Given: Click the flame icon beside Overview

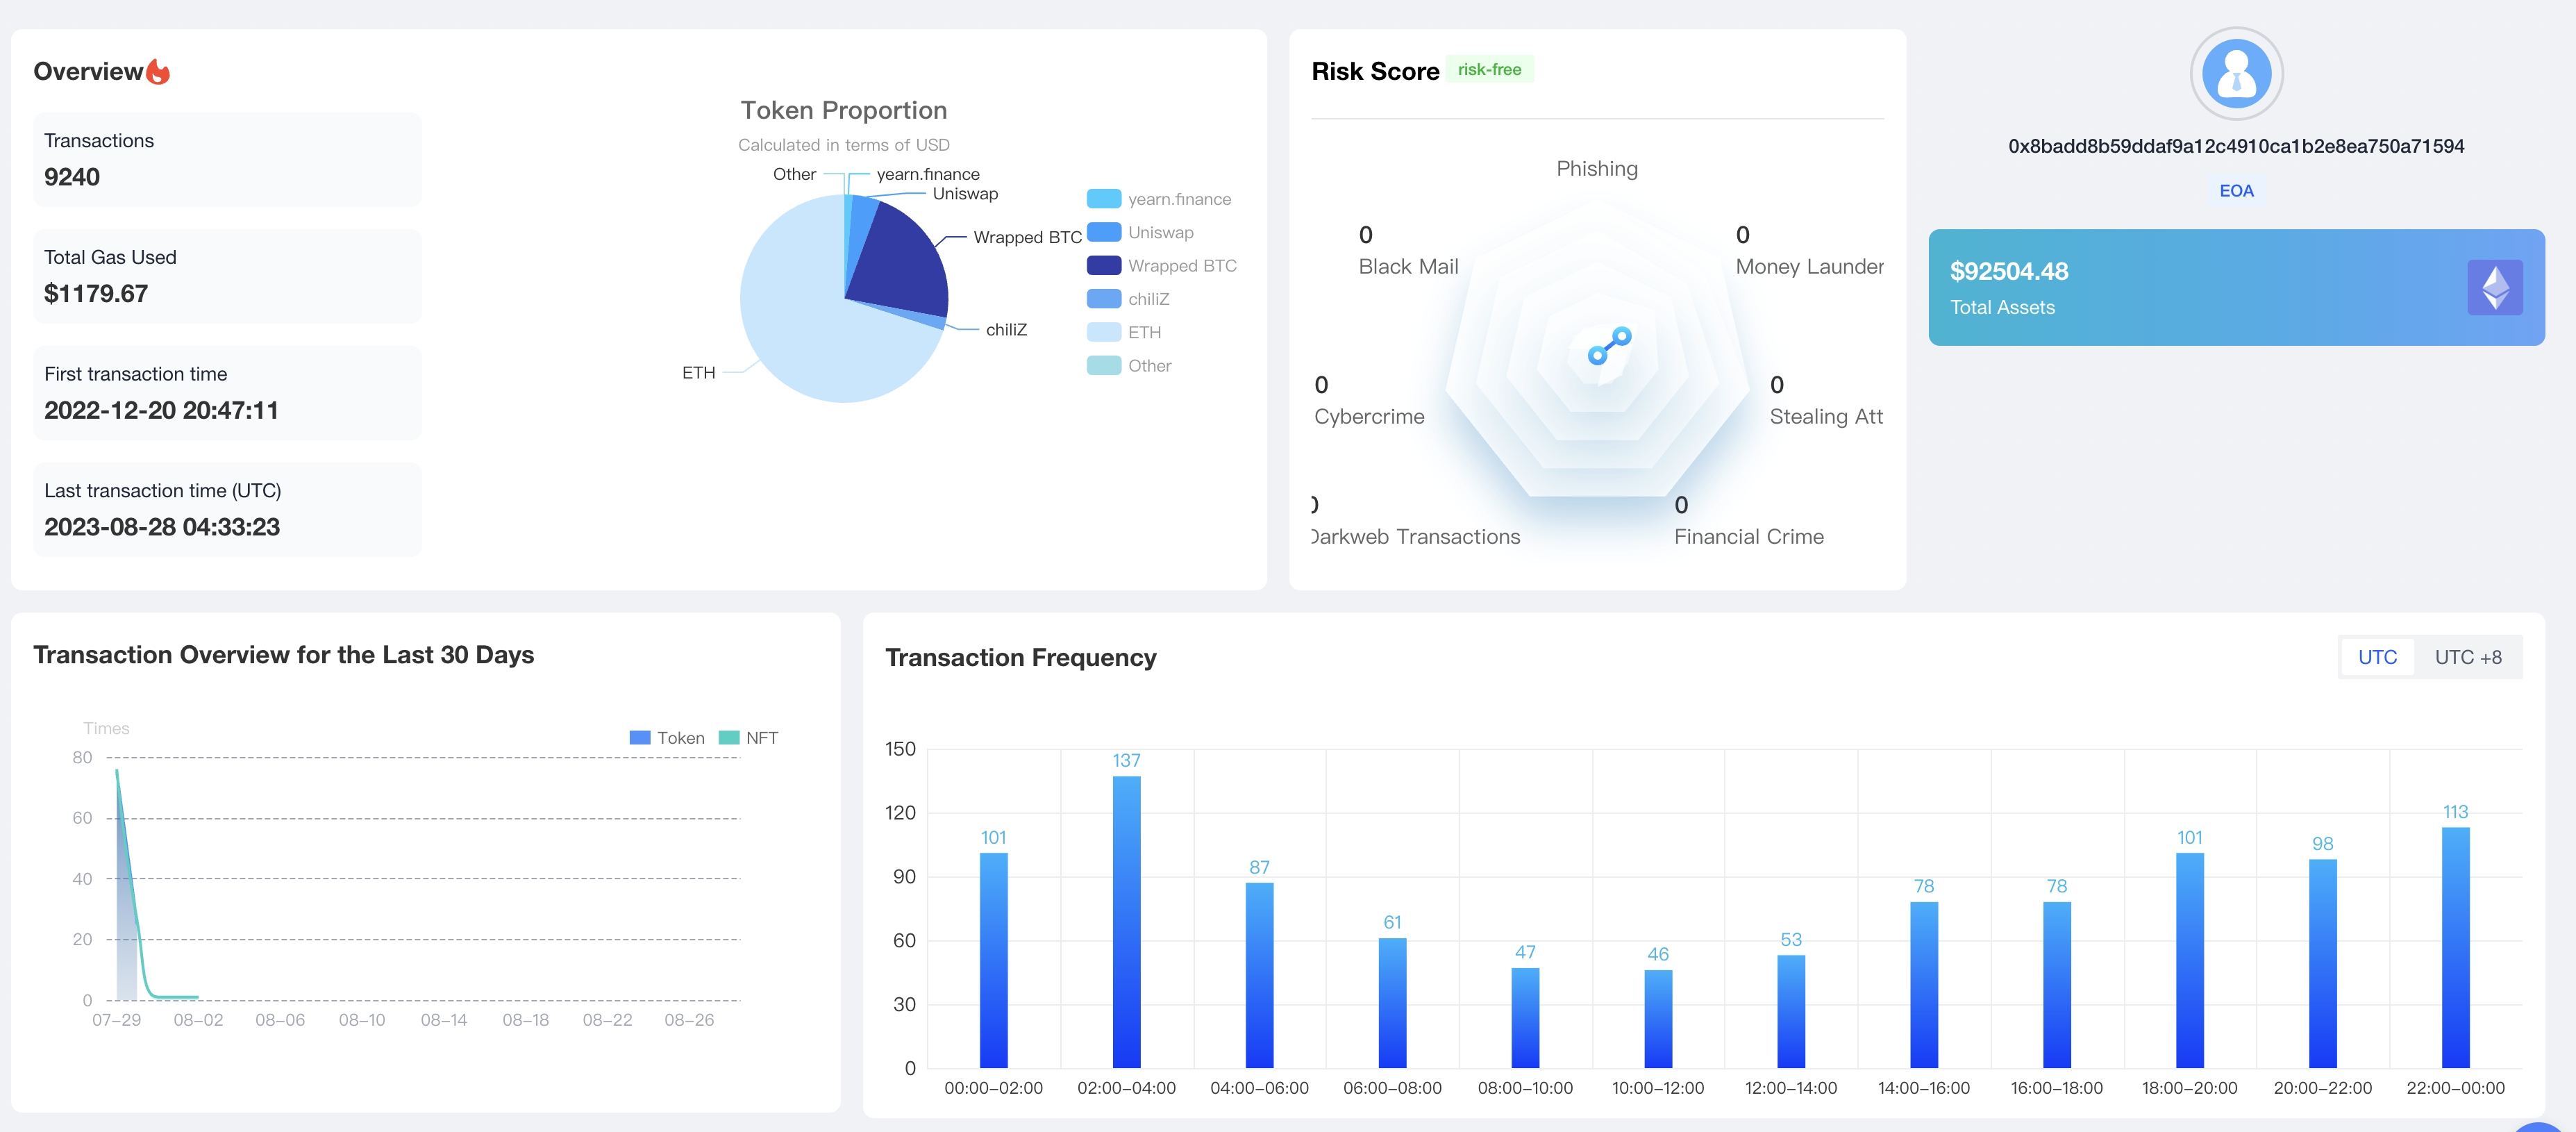Looking at the screenshot, I should pos(158,71).
